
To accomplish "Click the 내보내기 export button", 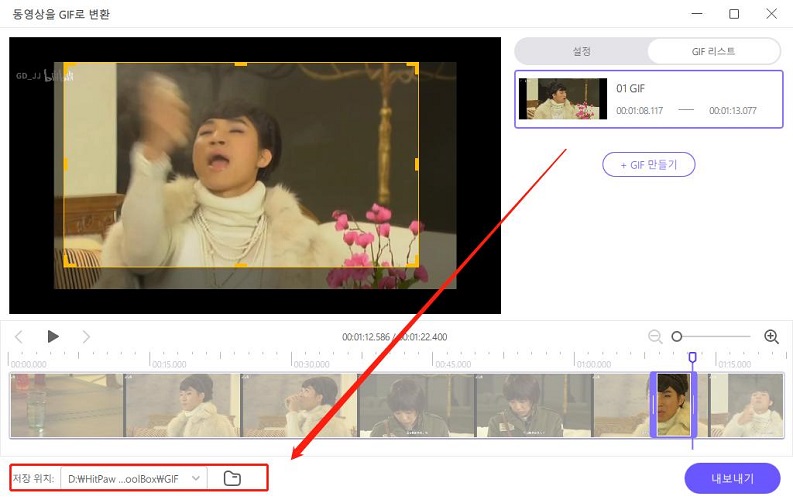I will pyautogui.click(x=732, y=478).
